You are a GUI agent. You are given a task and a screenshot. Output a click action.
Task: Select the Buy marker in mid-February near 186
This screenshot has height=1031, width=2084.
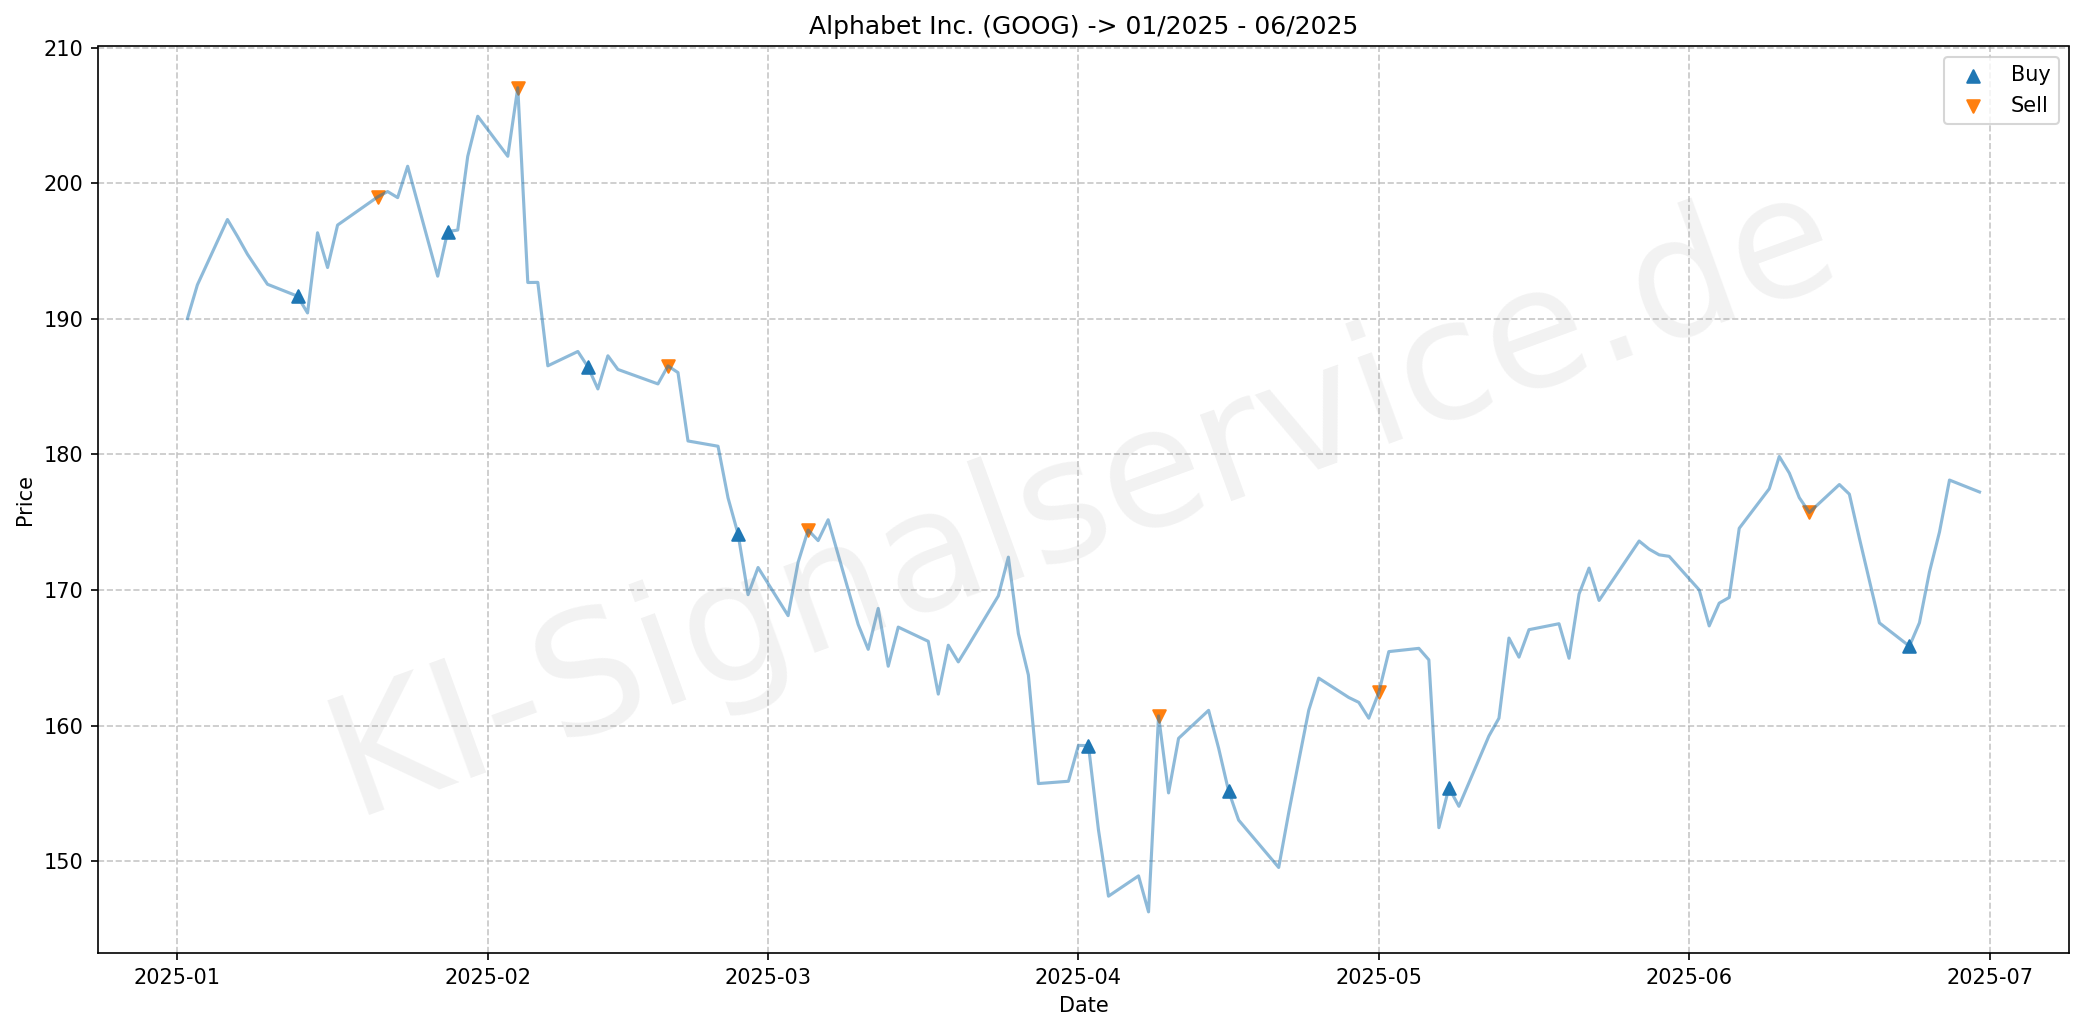588,367
